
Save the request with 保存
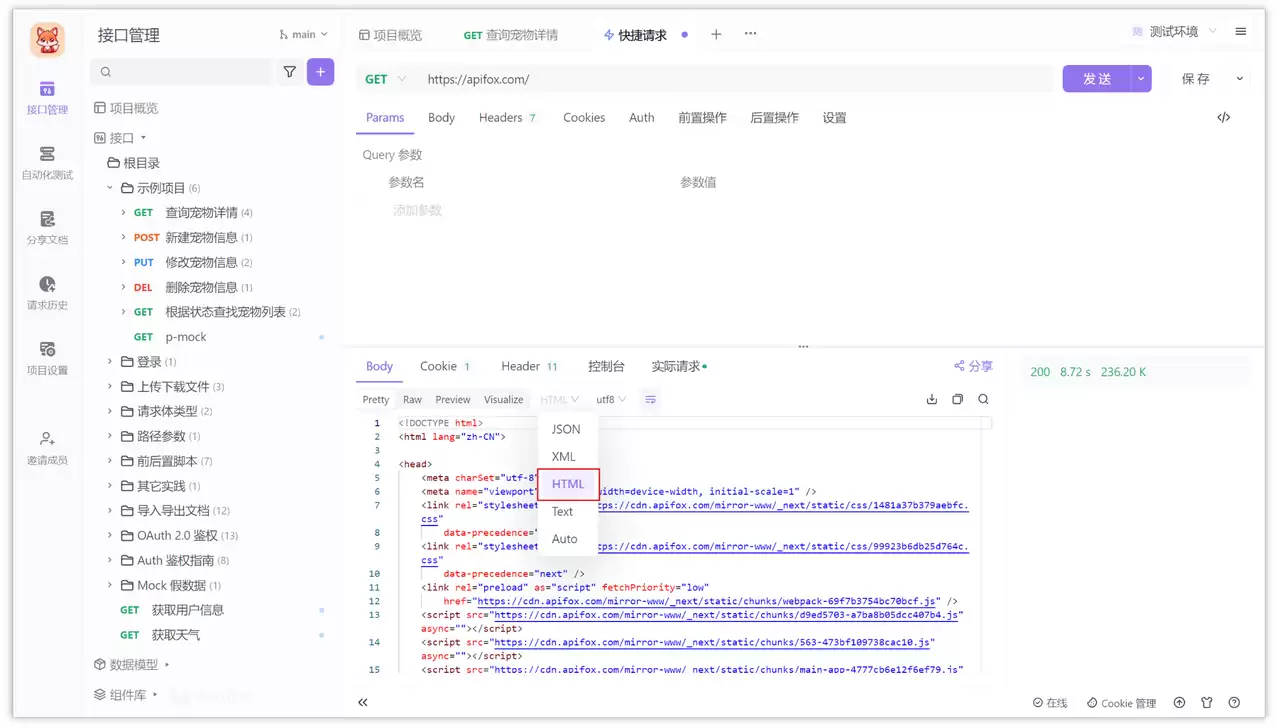(1195, 79)
